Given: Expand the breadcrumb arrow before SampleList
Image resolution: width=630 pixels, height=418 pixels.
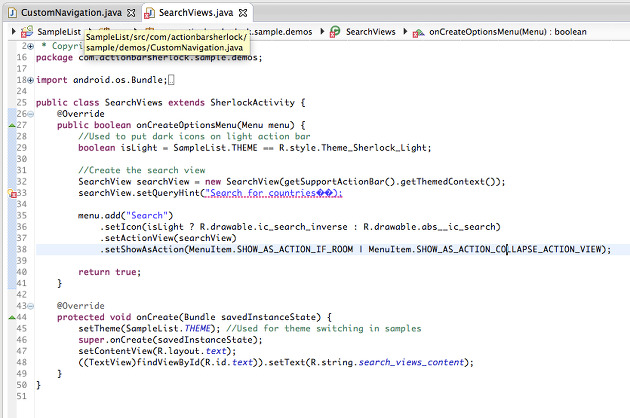Looking at the screenshot, I should pos(13,31).
